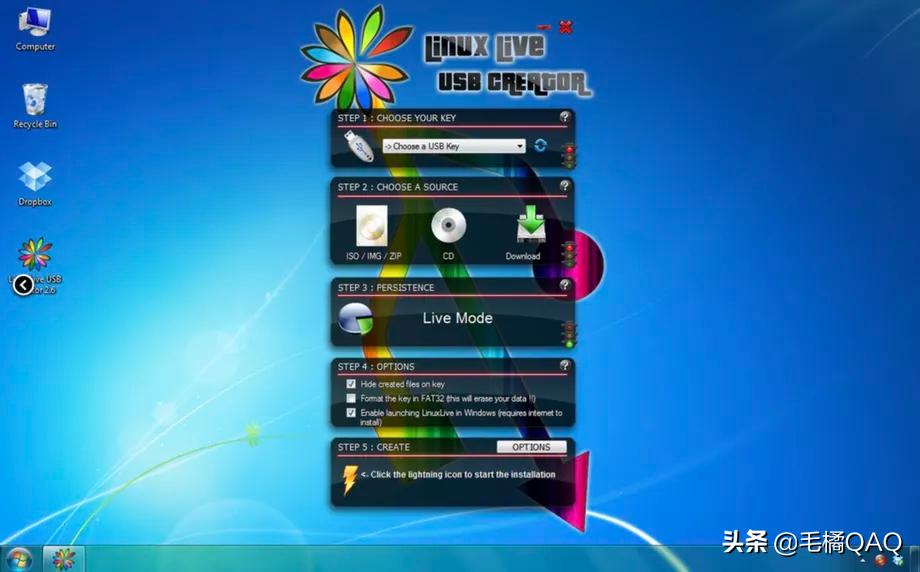Click the 'STEP 1 : CHOOSE YOUR KEY' heading
Viewport: 920px width, 572px height.
pyautogui.click(x=397, y=118)
